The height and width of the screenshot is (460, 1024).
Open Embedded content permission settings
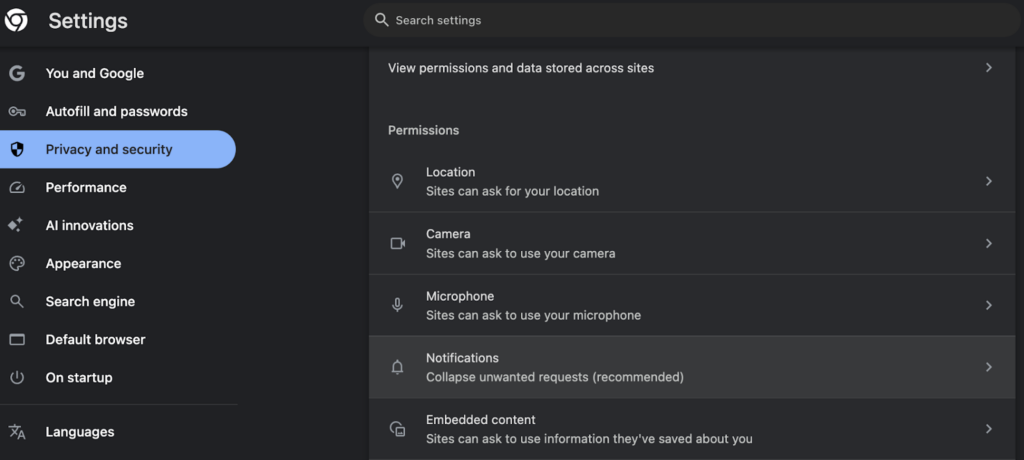(x=692, y=429)
